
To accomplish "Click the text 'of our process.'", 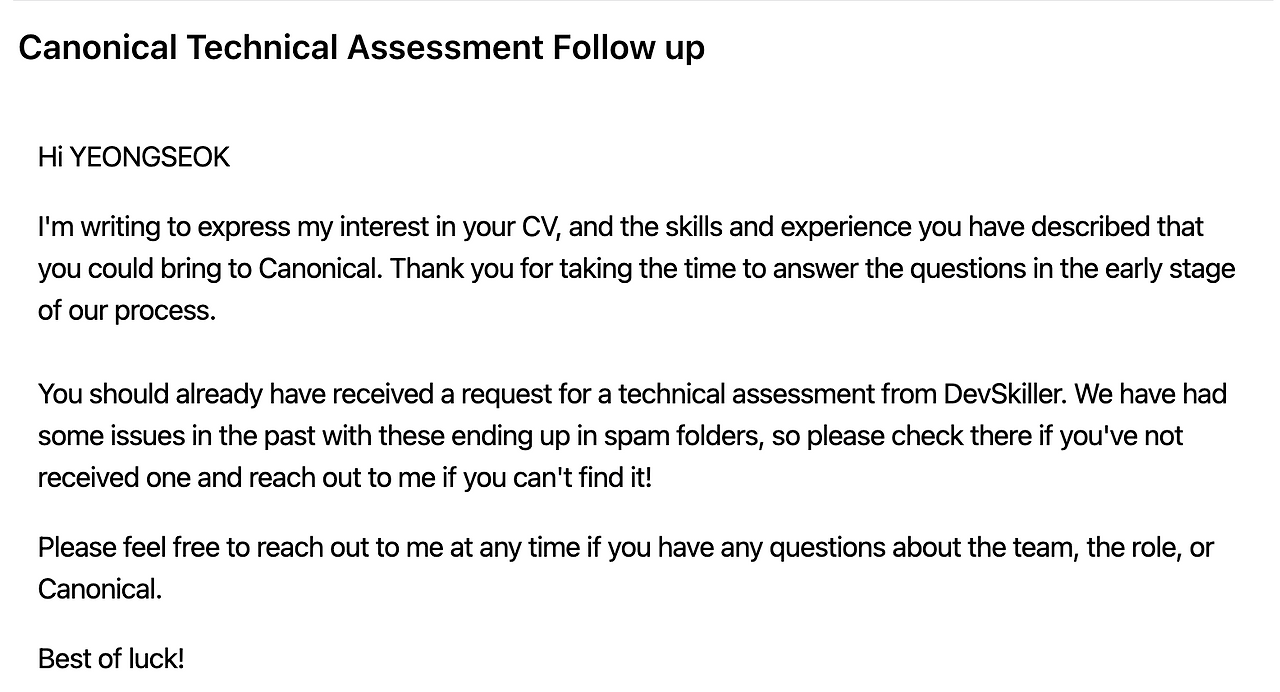I will [127, 310].
